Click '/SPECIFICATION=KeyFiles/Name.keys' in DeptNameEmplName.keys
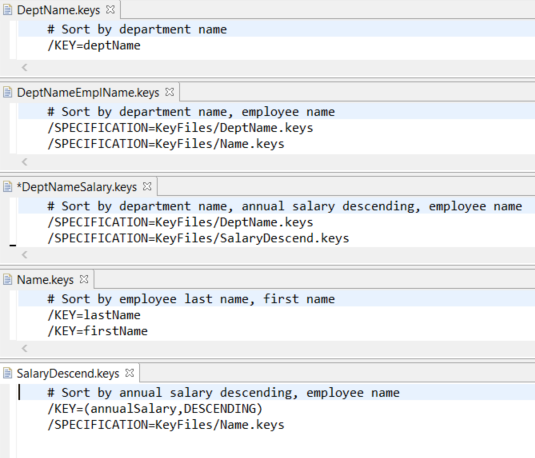535x458 pixels. pyautogui.click(x=166, y=144)
